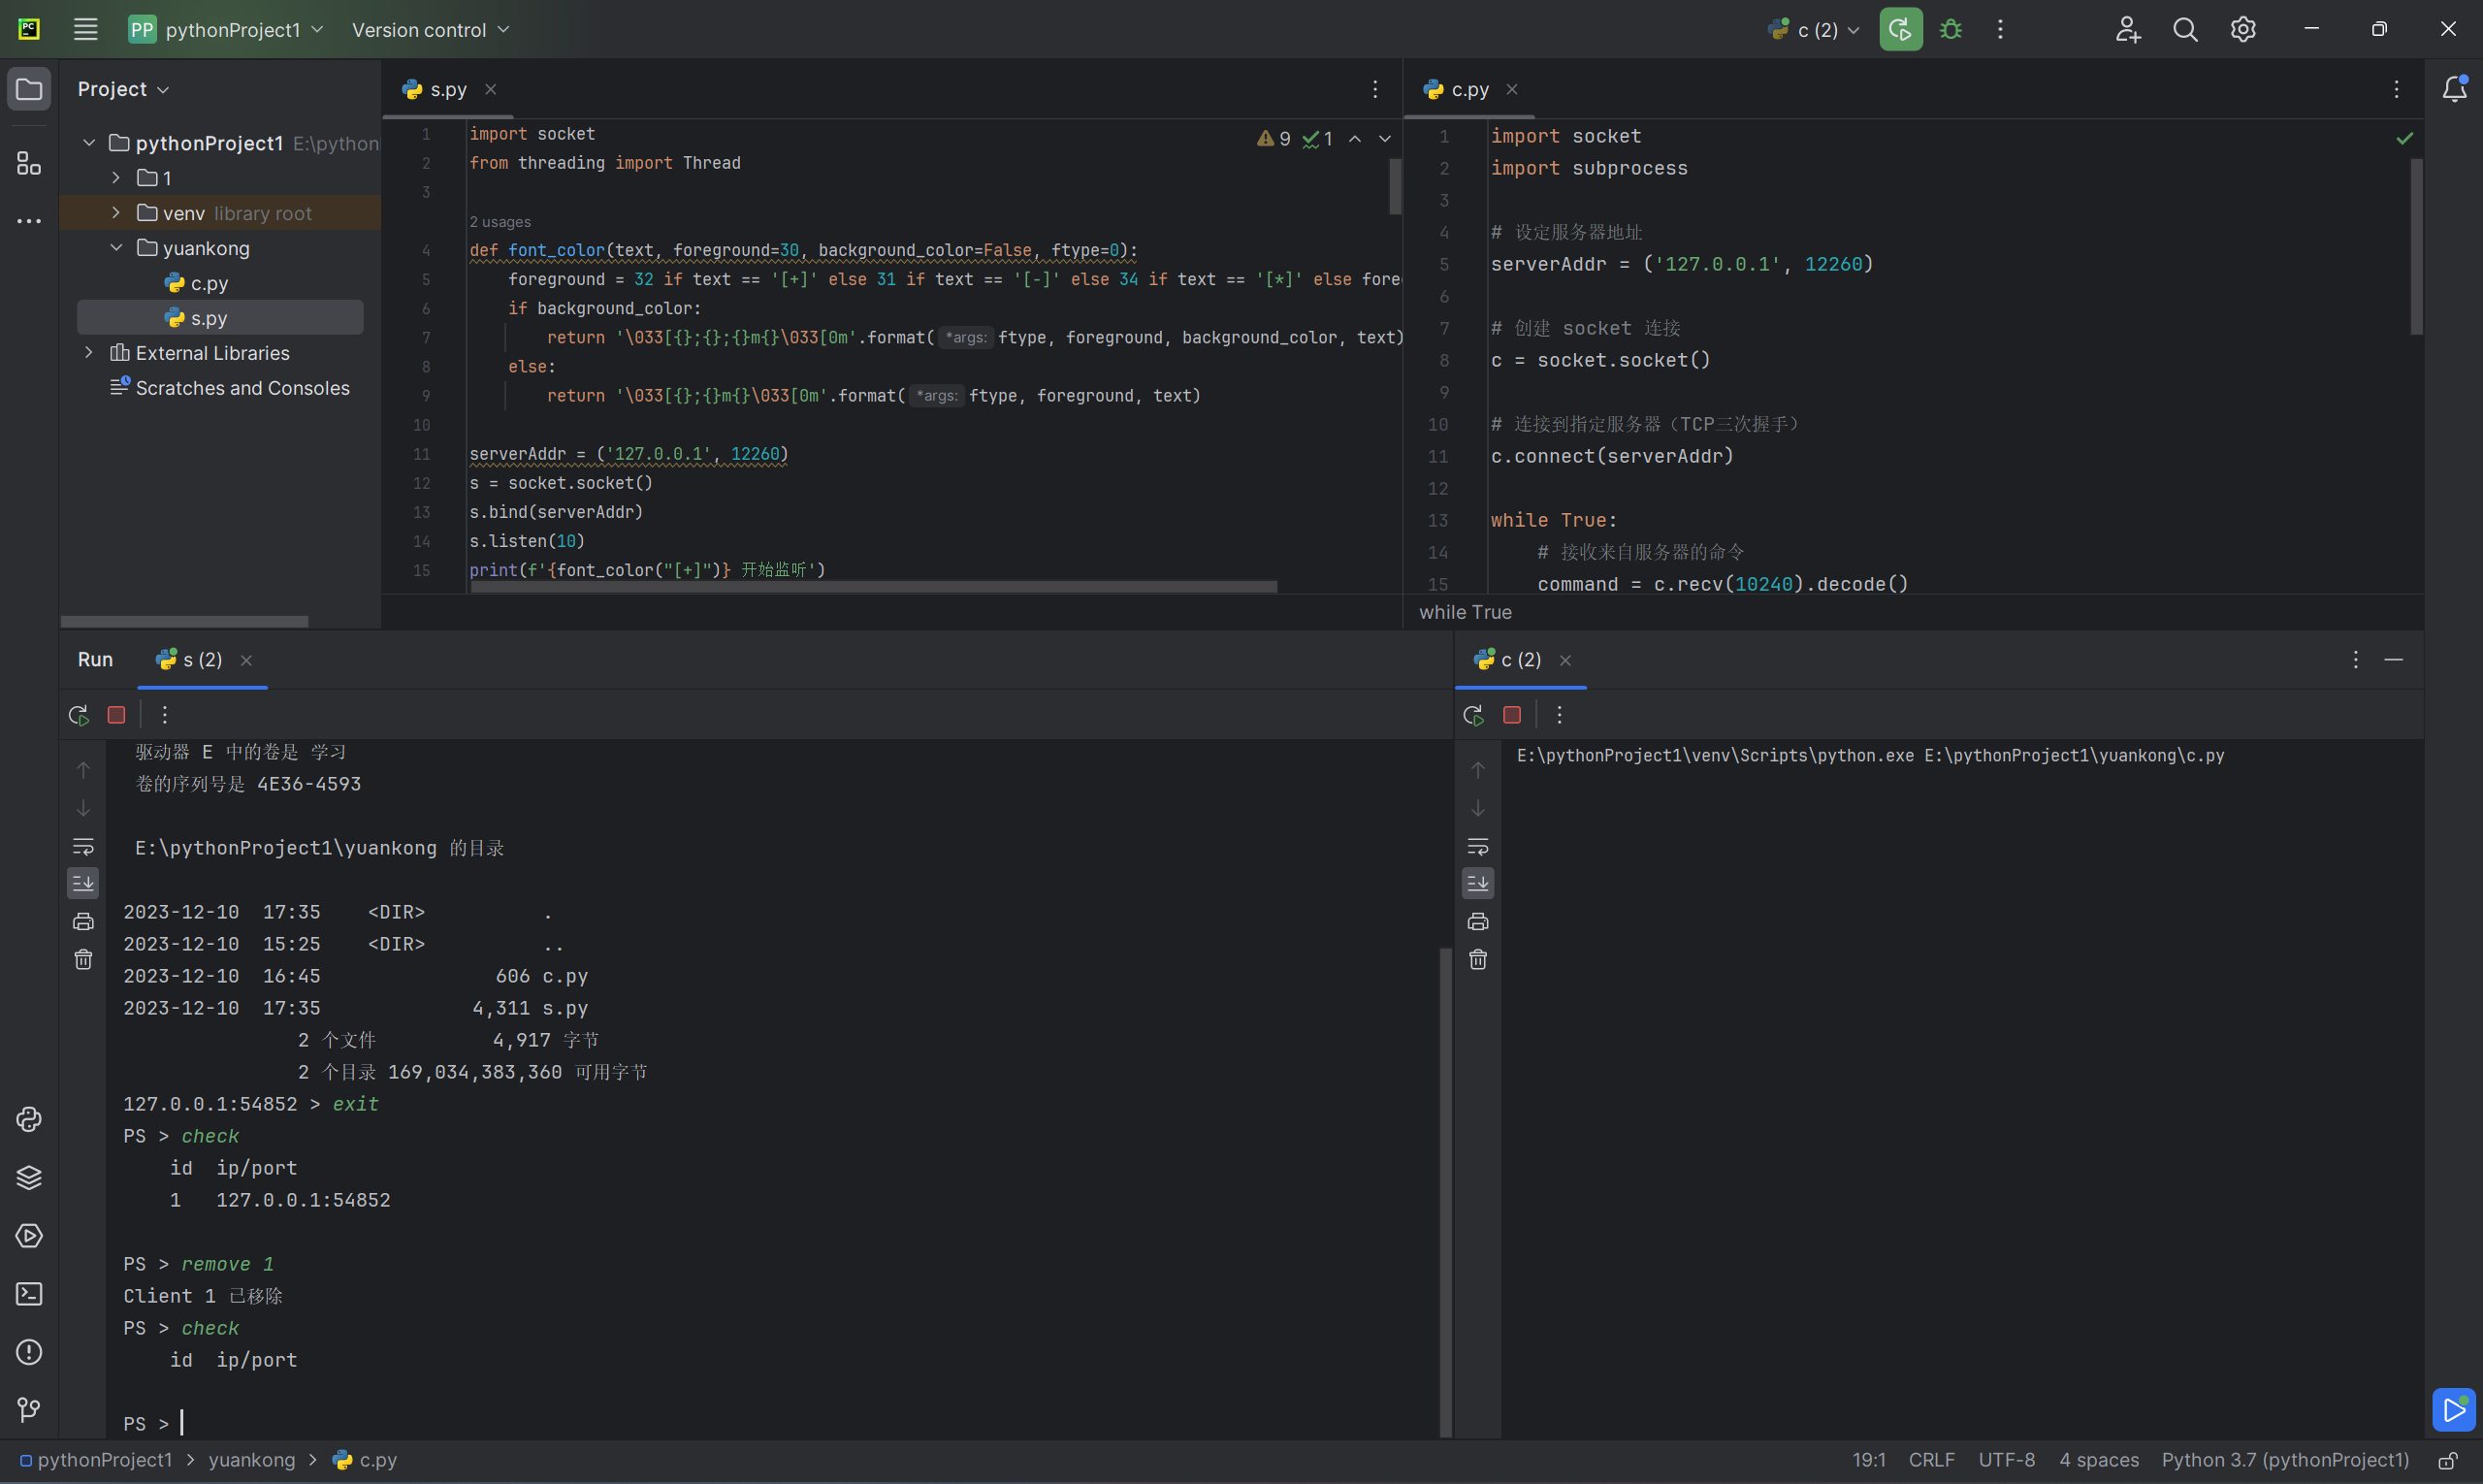This screenshot has height=1484, width=2483.
Task: Click the Python 3.7 interpreter selector
Action: (x=2285, y=1460)
